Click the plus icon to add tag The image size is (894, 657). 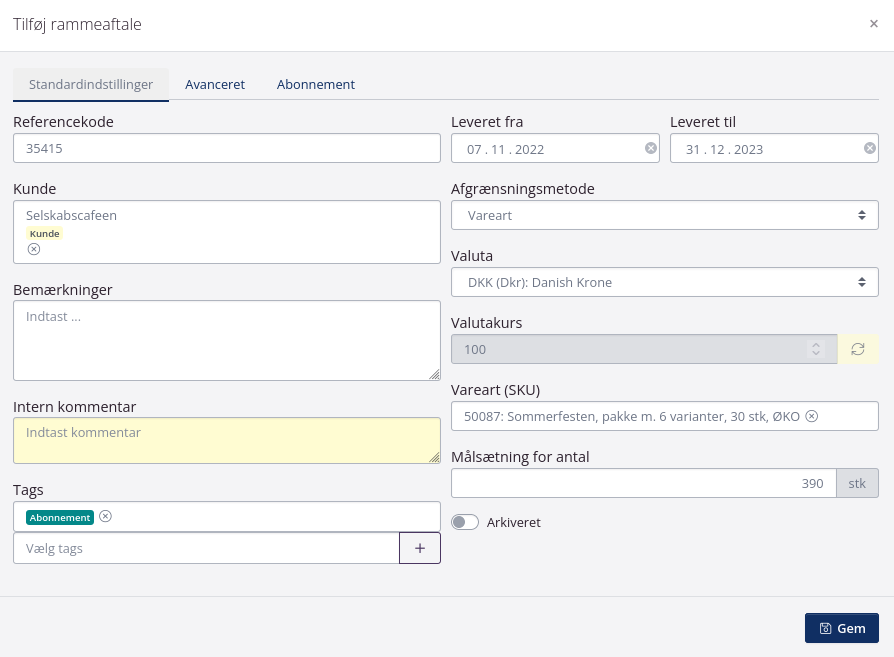(420, 548)
